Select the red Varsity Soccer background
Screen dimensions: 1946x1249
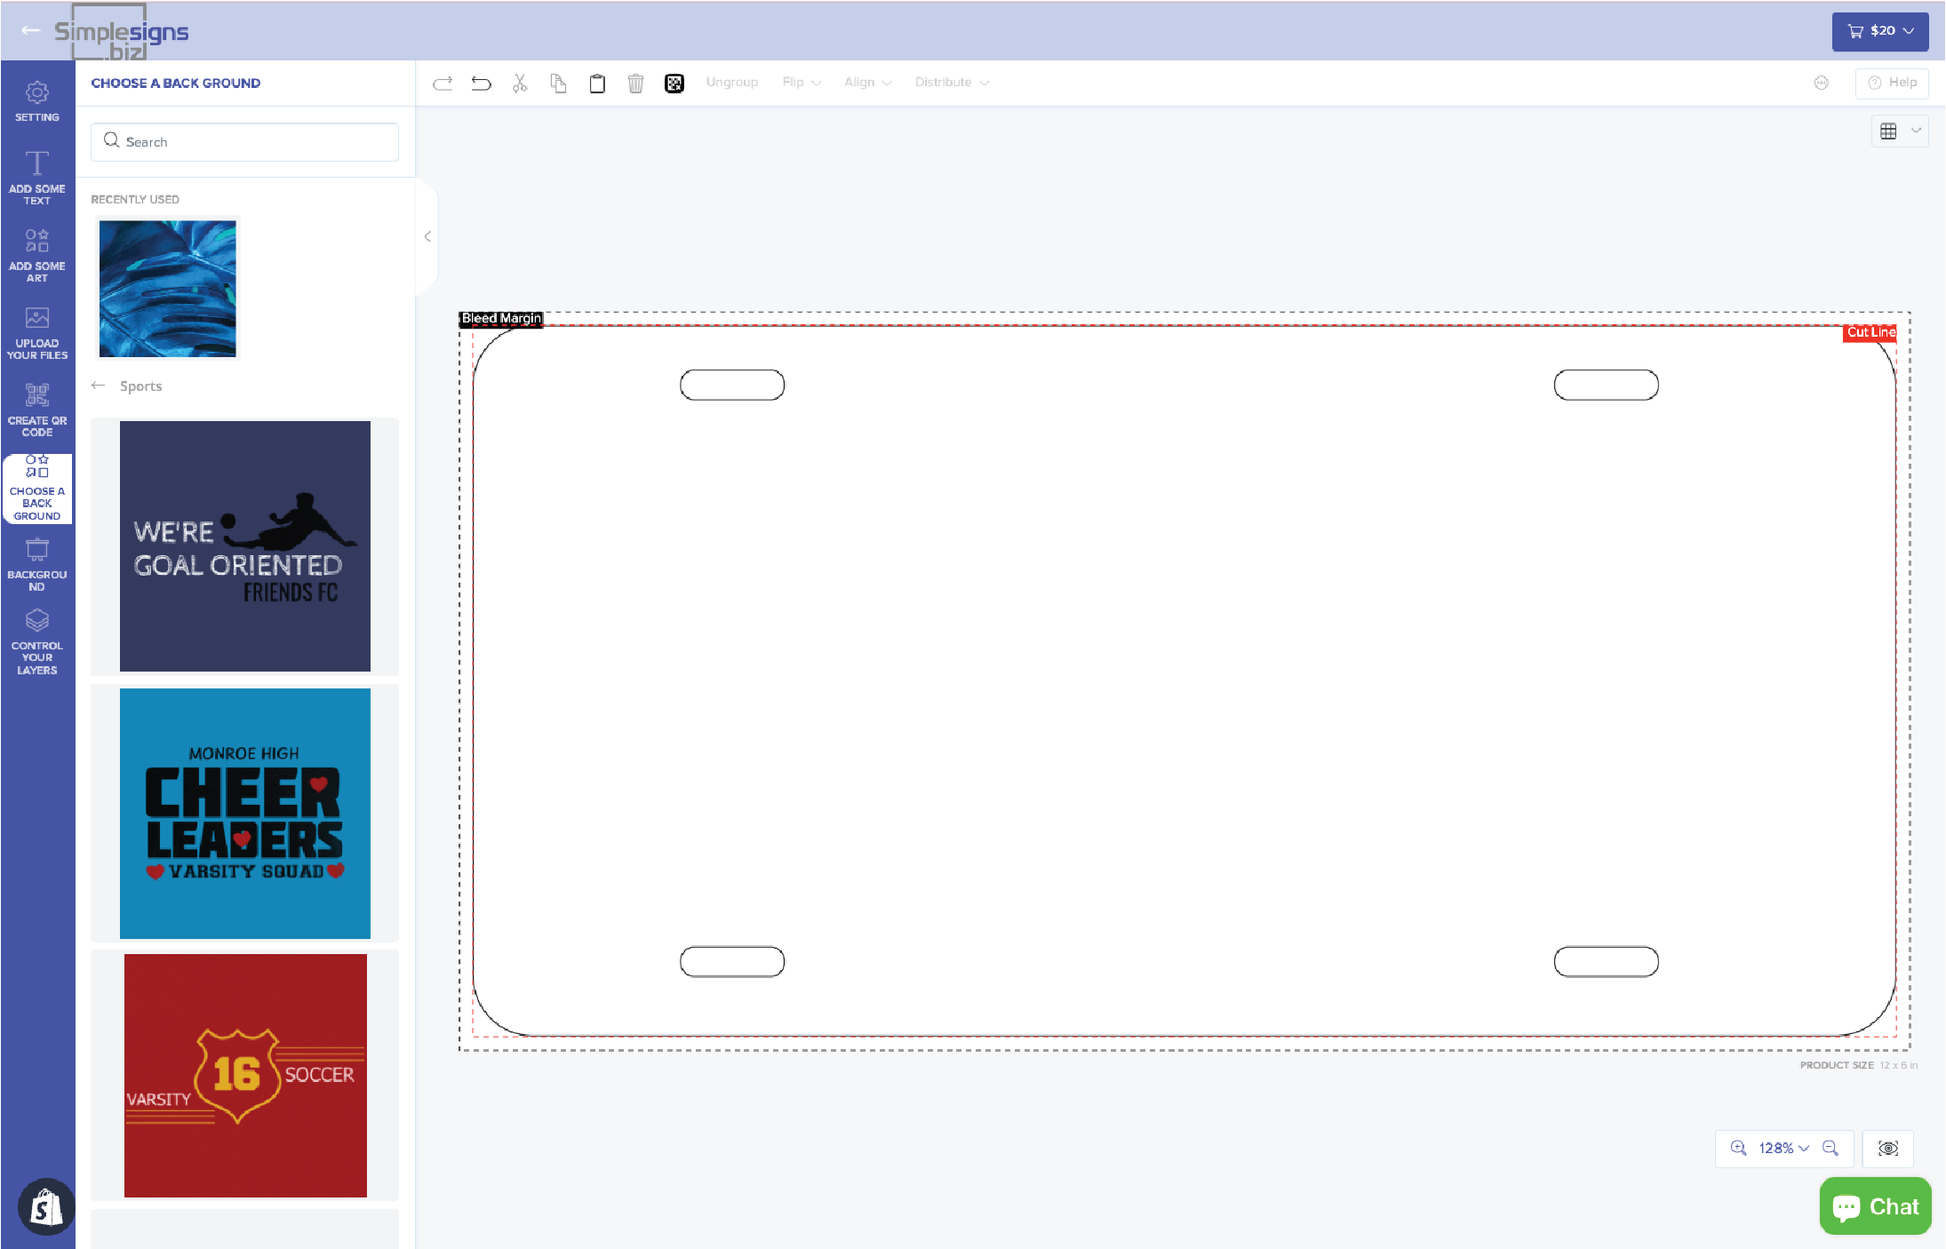[245, 1075]
